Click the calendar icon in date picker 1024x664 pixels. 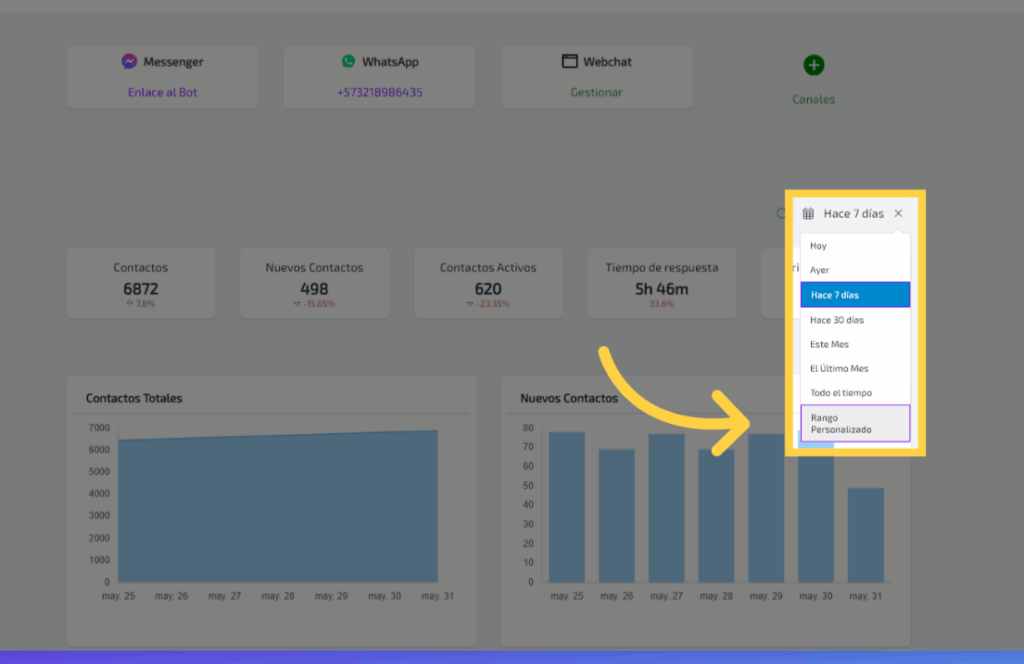808,214
